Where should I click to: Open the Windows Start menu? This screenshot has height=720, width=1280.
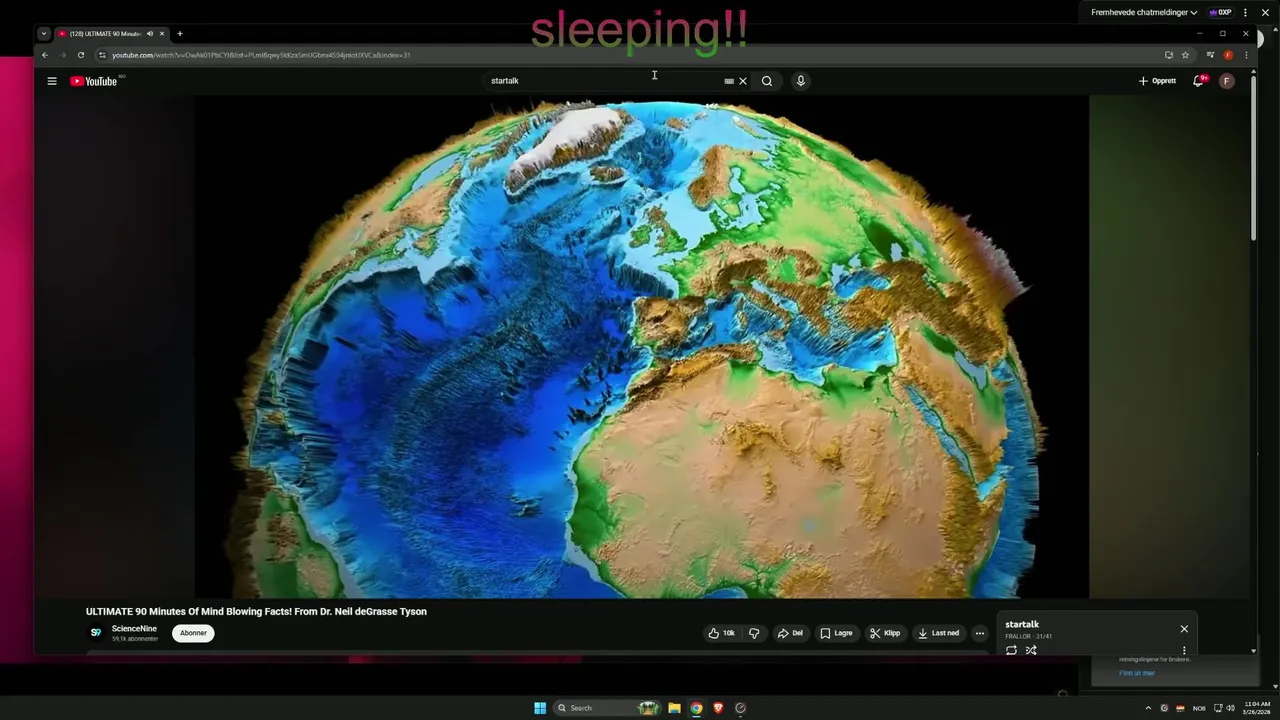click(540, 708)
